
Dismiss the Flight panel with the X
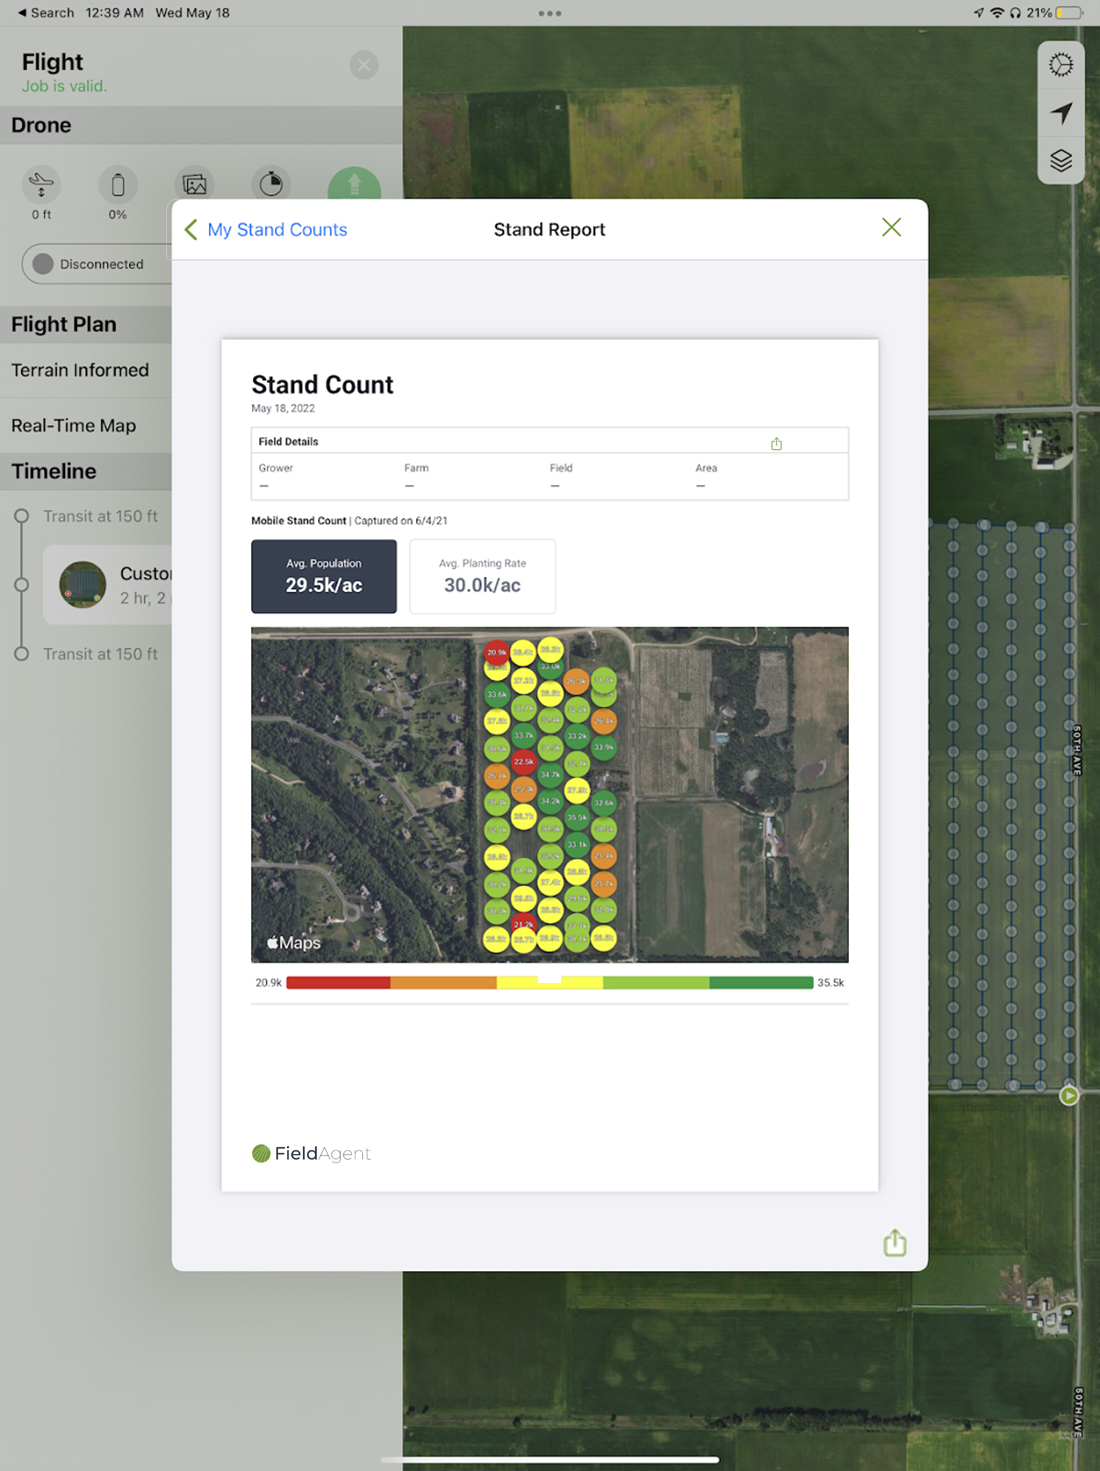[x=364, y=66]
